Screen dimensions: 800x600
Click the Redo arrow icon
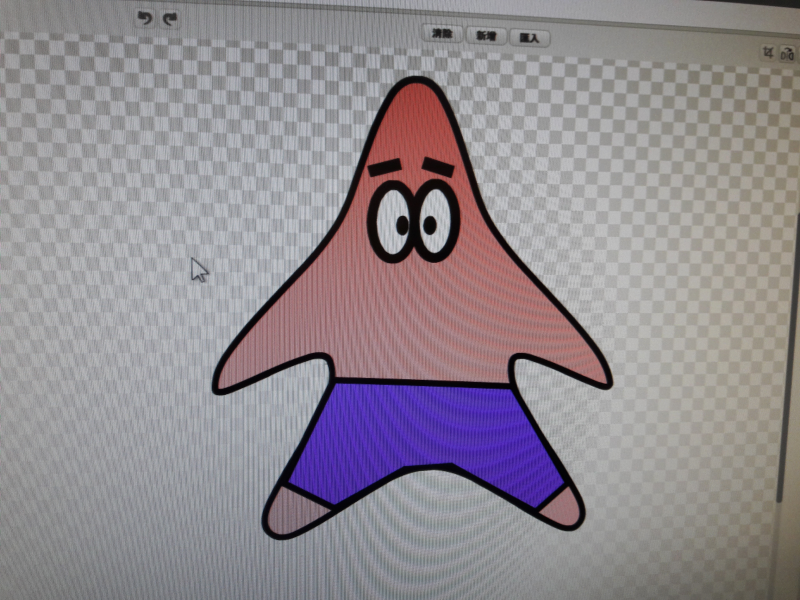point(170,19)
